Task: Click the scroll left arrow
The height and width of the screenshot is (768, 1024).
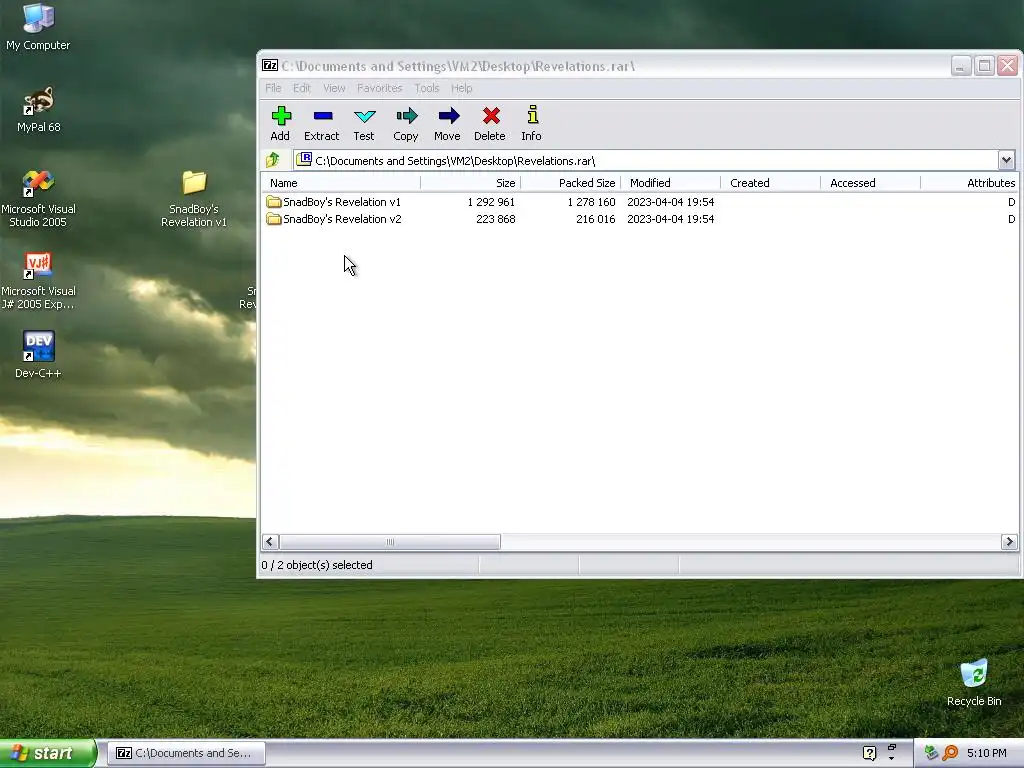Action: [x=270, y=542]
